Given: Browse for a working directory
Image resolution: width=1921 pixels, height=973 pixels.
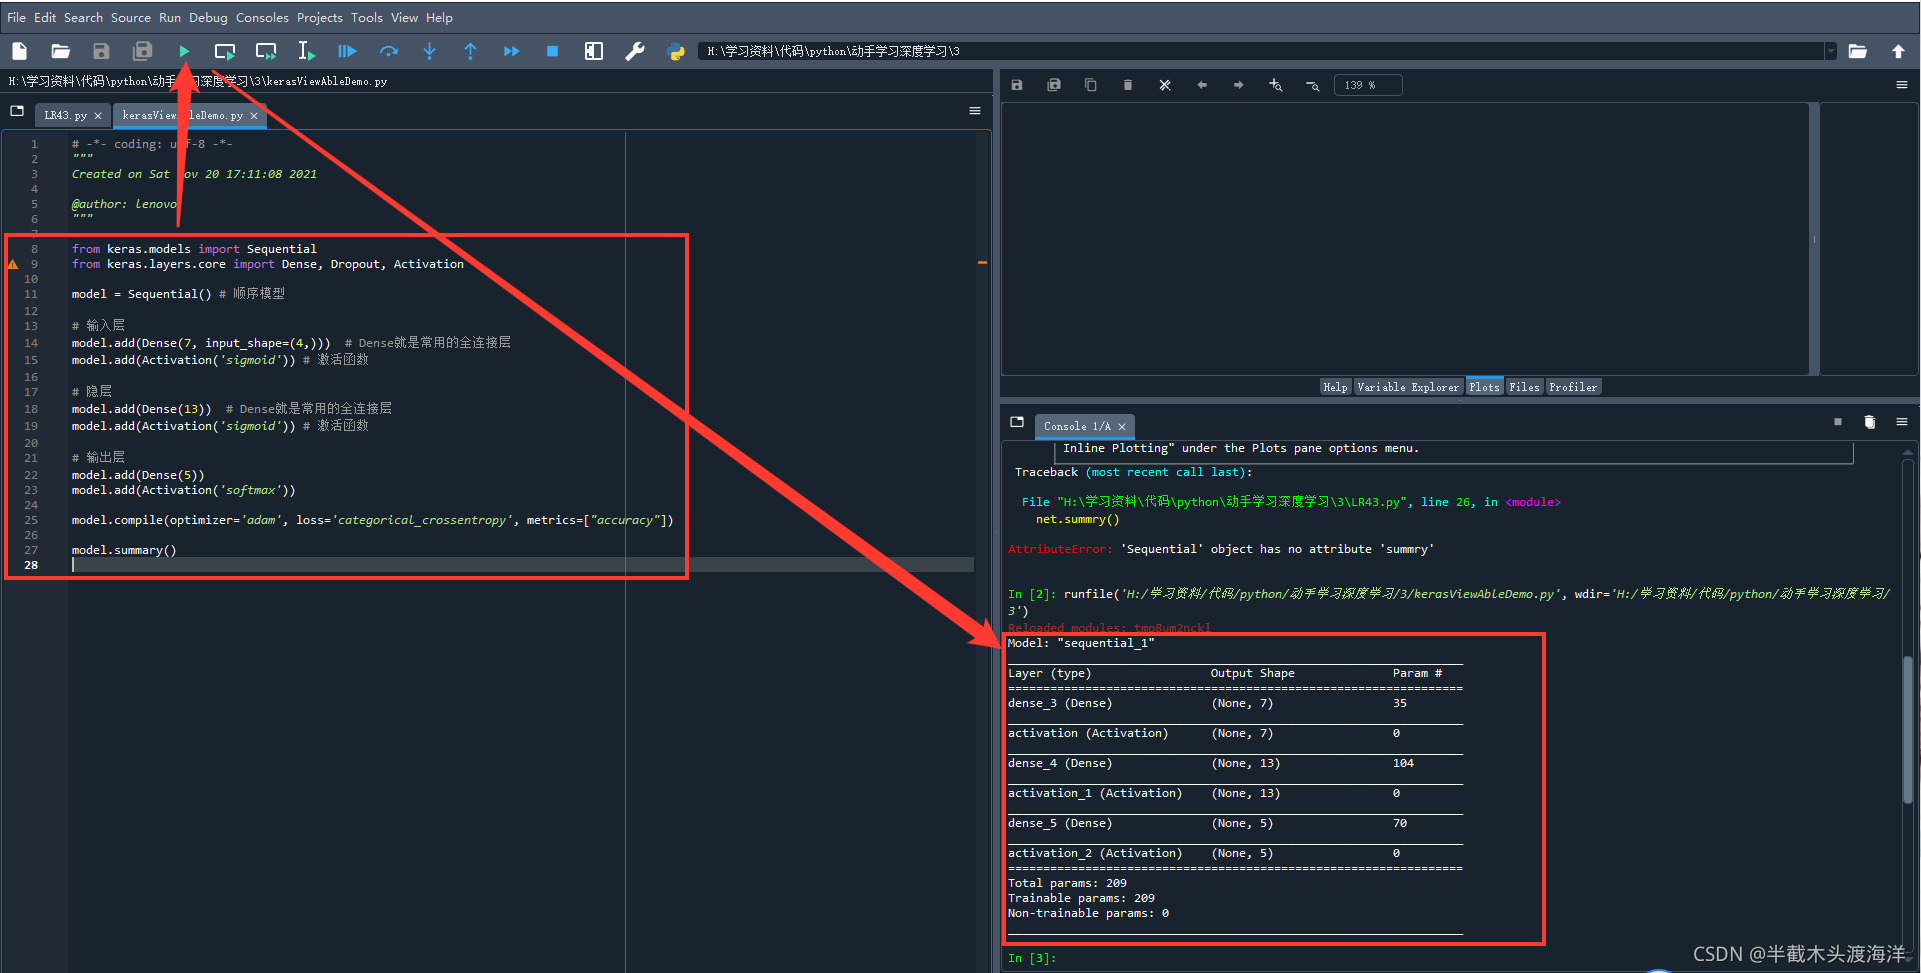Looking at the screenshot, I should pos(1858,51).
